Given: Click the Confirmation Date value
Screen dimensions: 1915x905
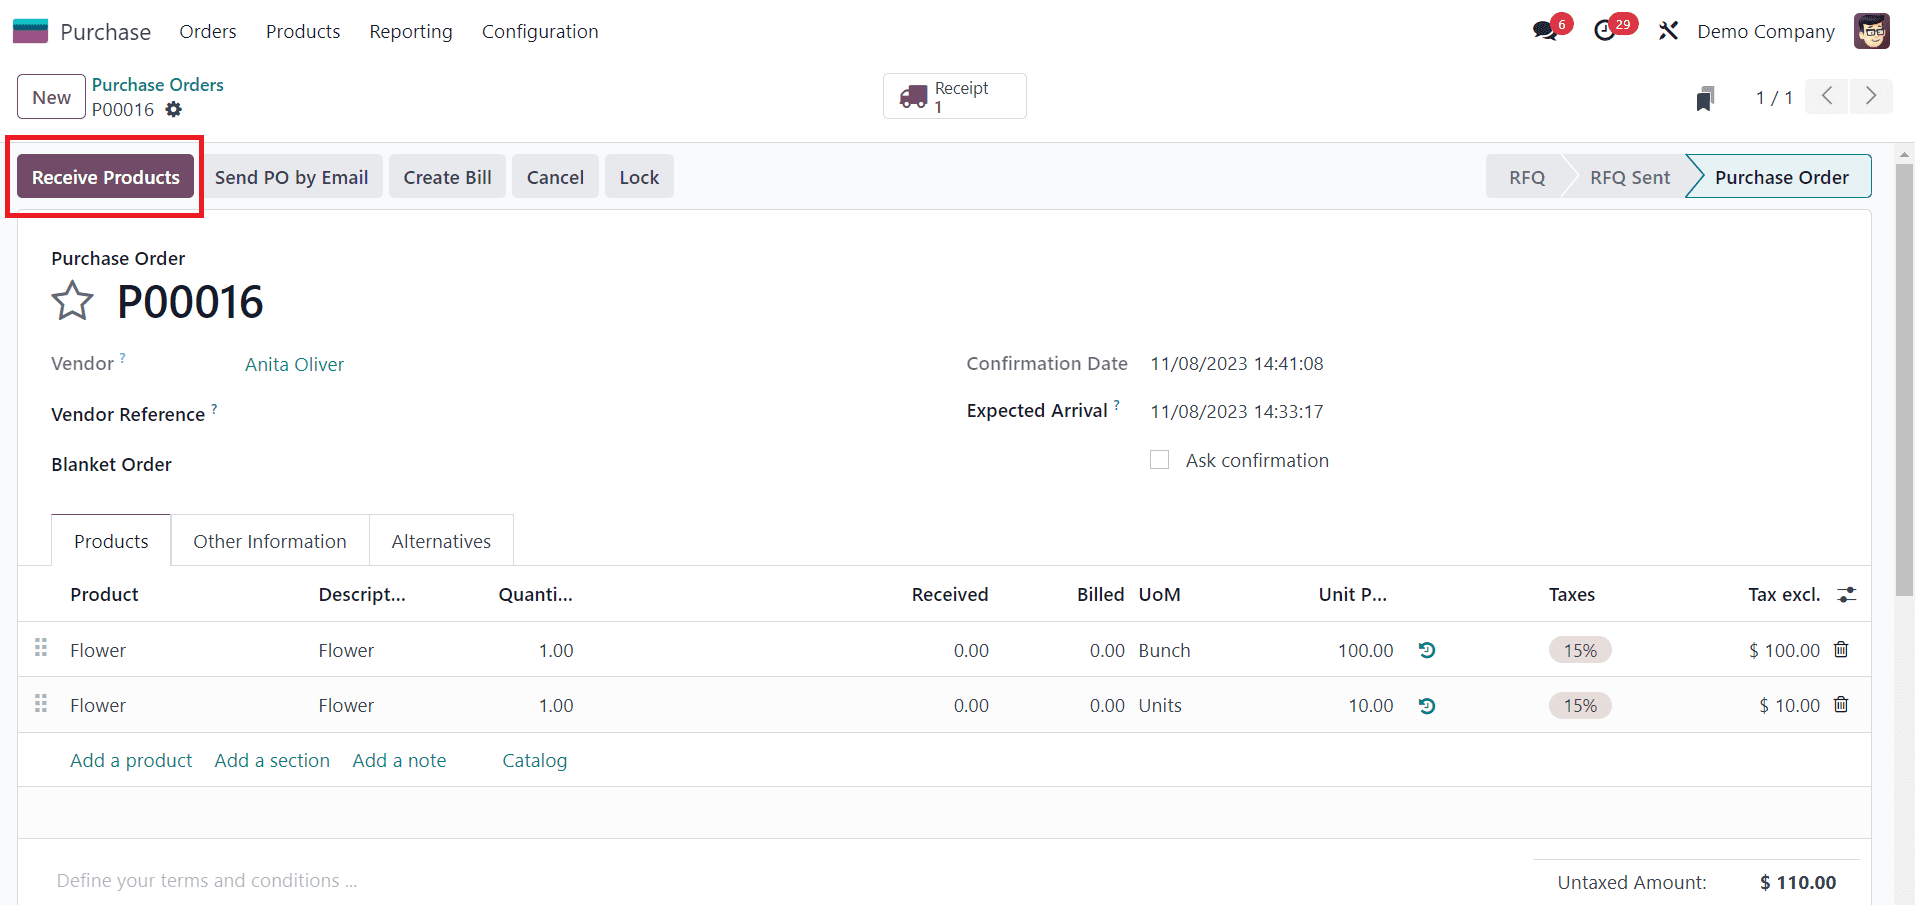Looking at the screenshot, I should tap(1236, 363).
